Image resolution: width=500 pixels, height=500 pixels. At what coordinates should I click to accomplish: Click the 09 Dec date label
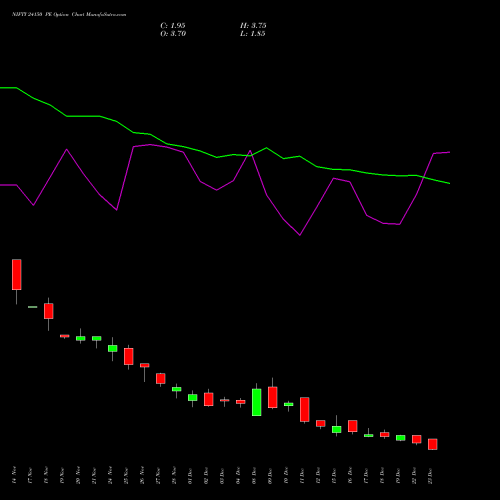(x=270, y=475)
